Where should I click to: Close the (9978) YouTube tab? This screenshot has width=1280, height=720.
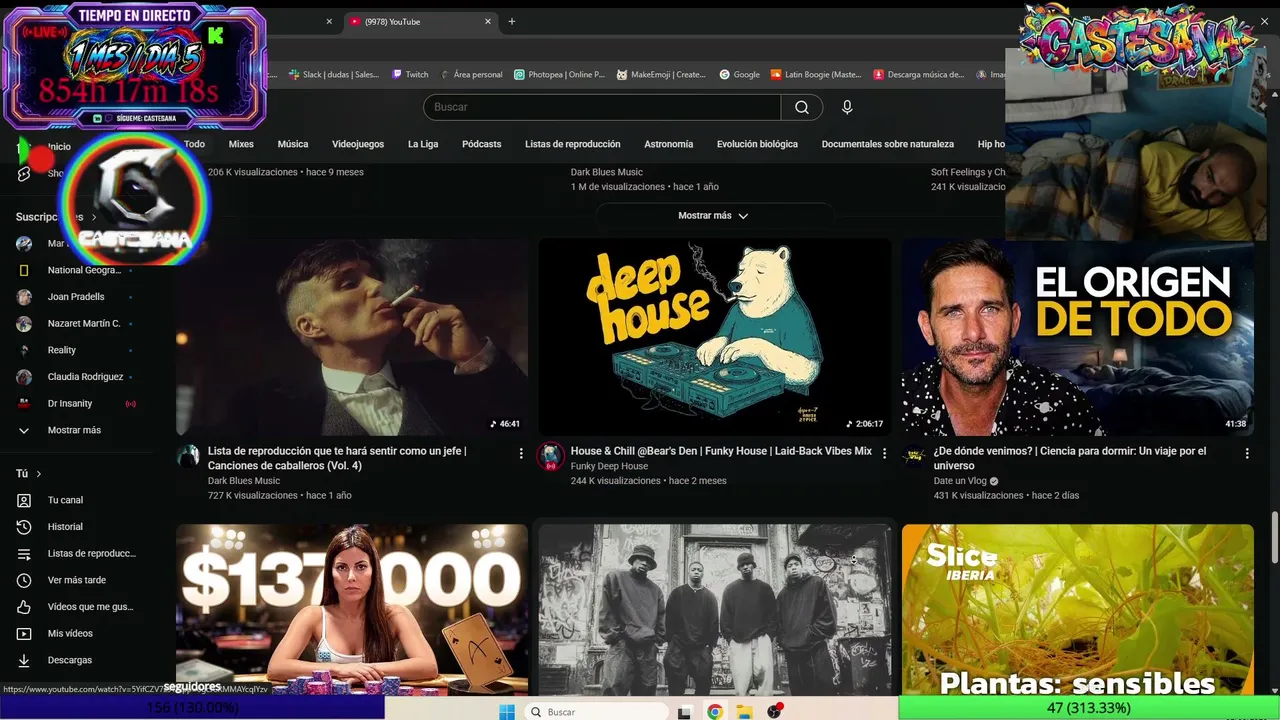pos(488,22)
